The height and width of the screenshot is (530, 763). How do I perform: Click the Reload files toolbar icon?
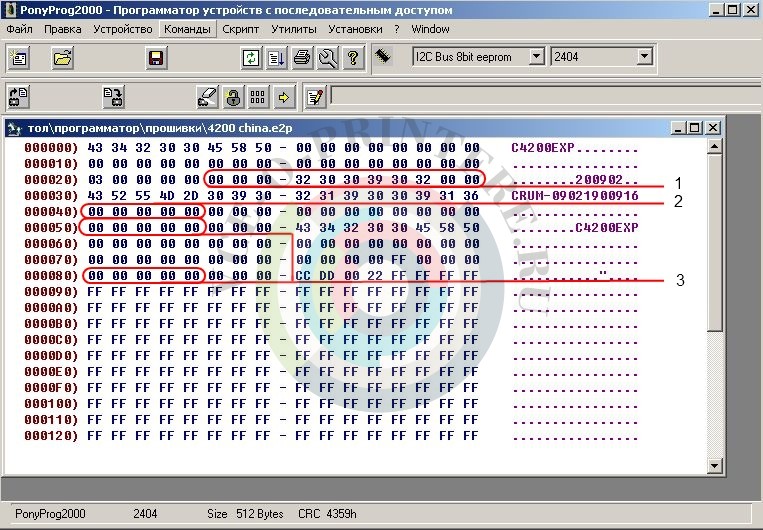[251, 58]
